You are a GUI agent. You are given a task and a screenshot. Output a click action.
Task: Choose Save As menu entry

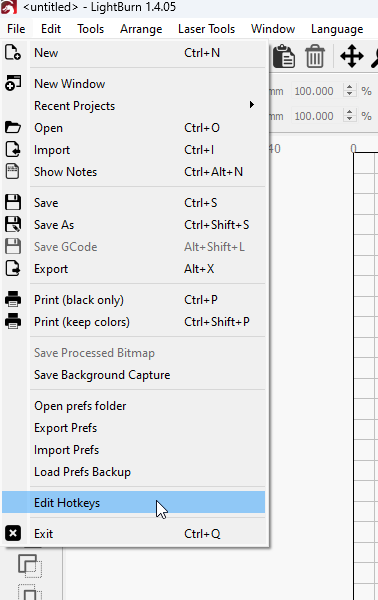click(134, 224)
